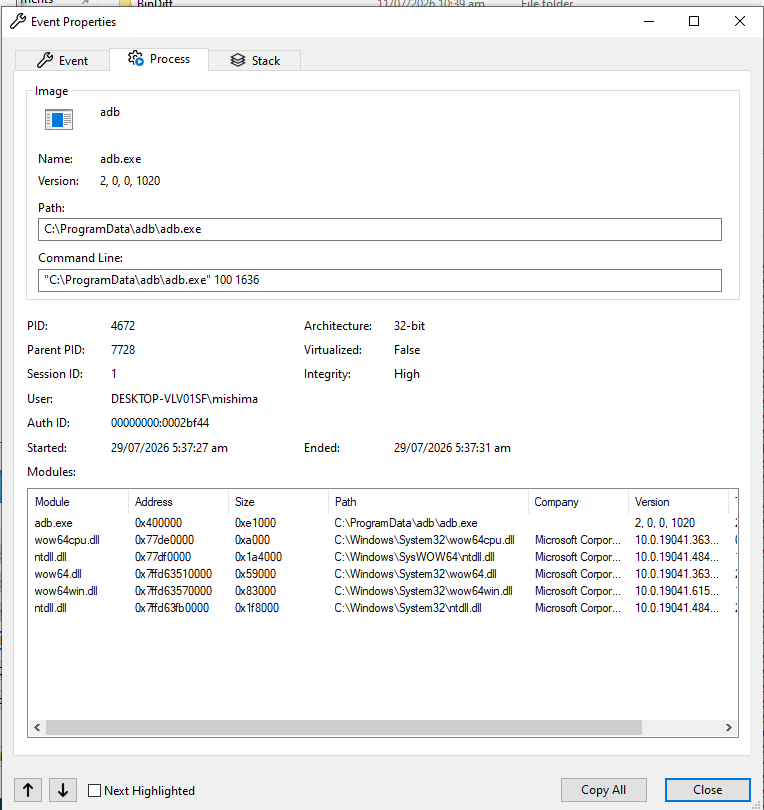Minimize the Event Properties window
The height and width of the screenshot is (810, 764).
tap(649, 21)
